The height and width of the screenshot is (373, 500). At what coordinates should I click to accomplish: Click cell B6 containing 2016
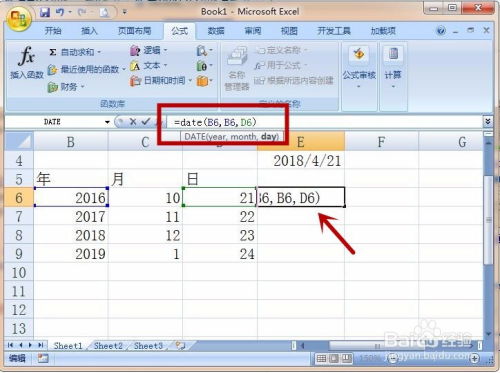point(71,198)
